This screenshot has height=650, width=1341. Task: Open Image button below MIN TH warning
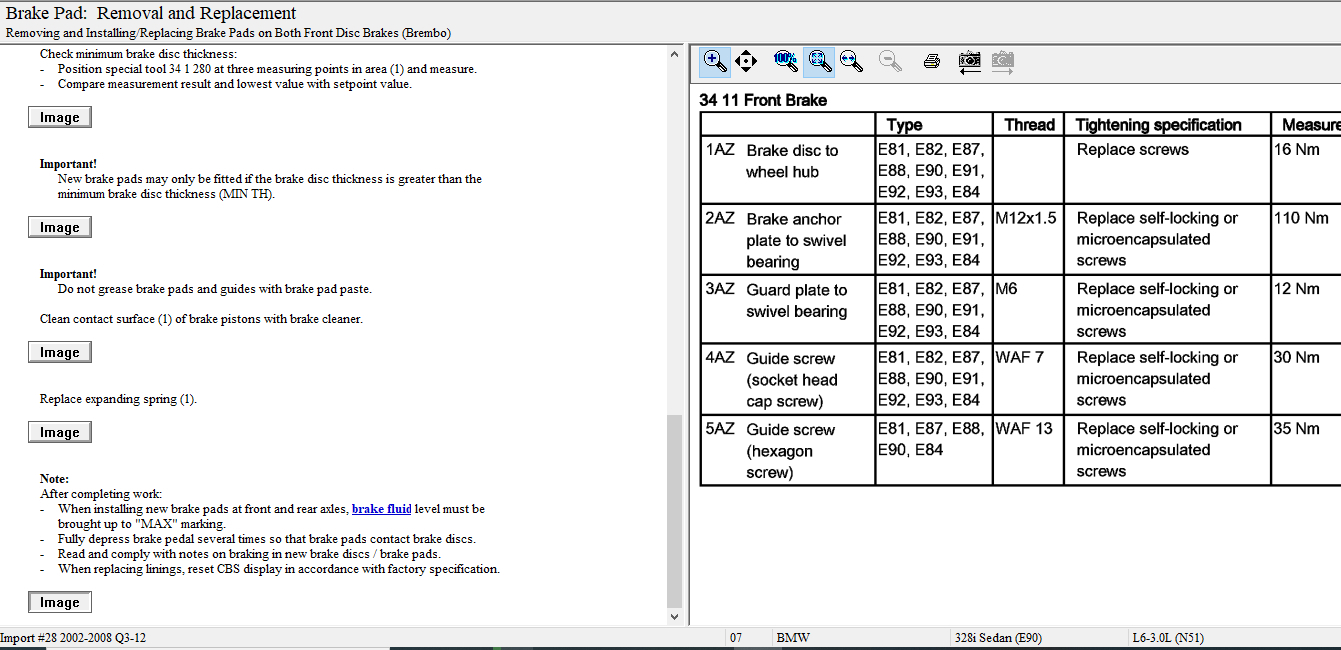[60, 227]
